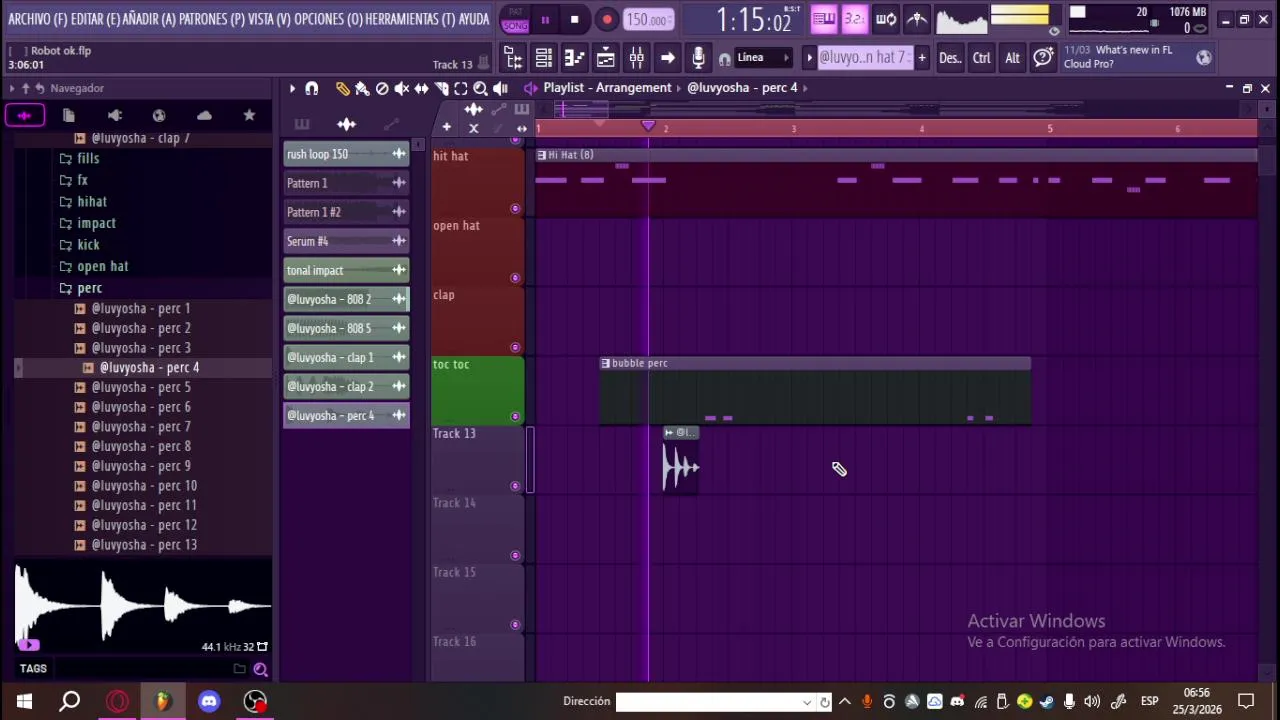Select the pencil draw tool in playlist

(x=343, y=88)
